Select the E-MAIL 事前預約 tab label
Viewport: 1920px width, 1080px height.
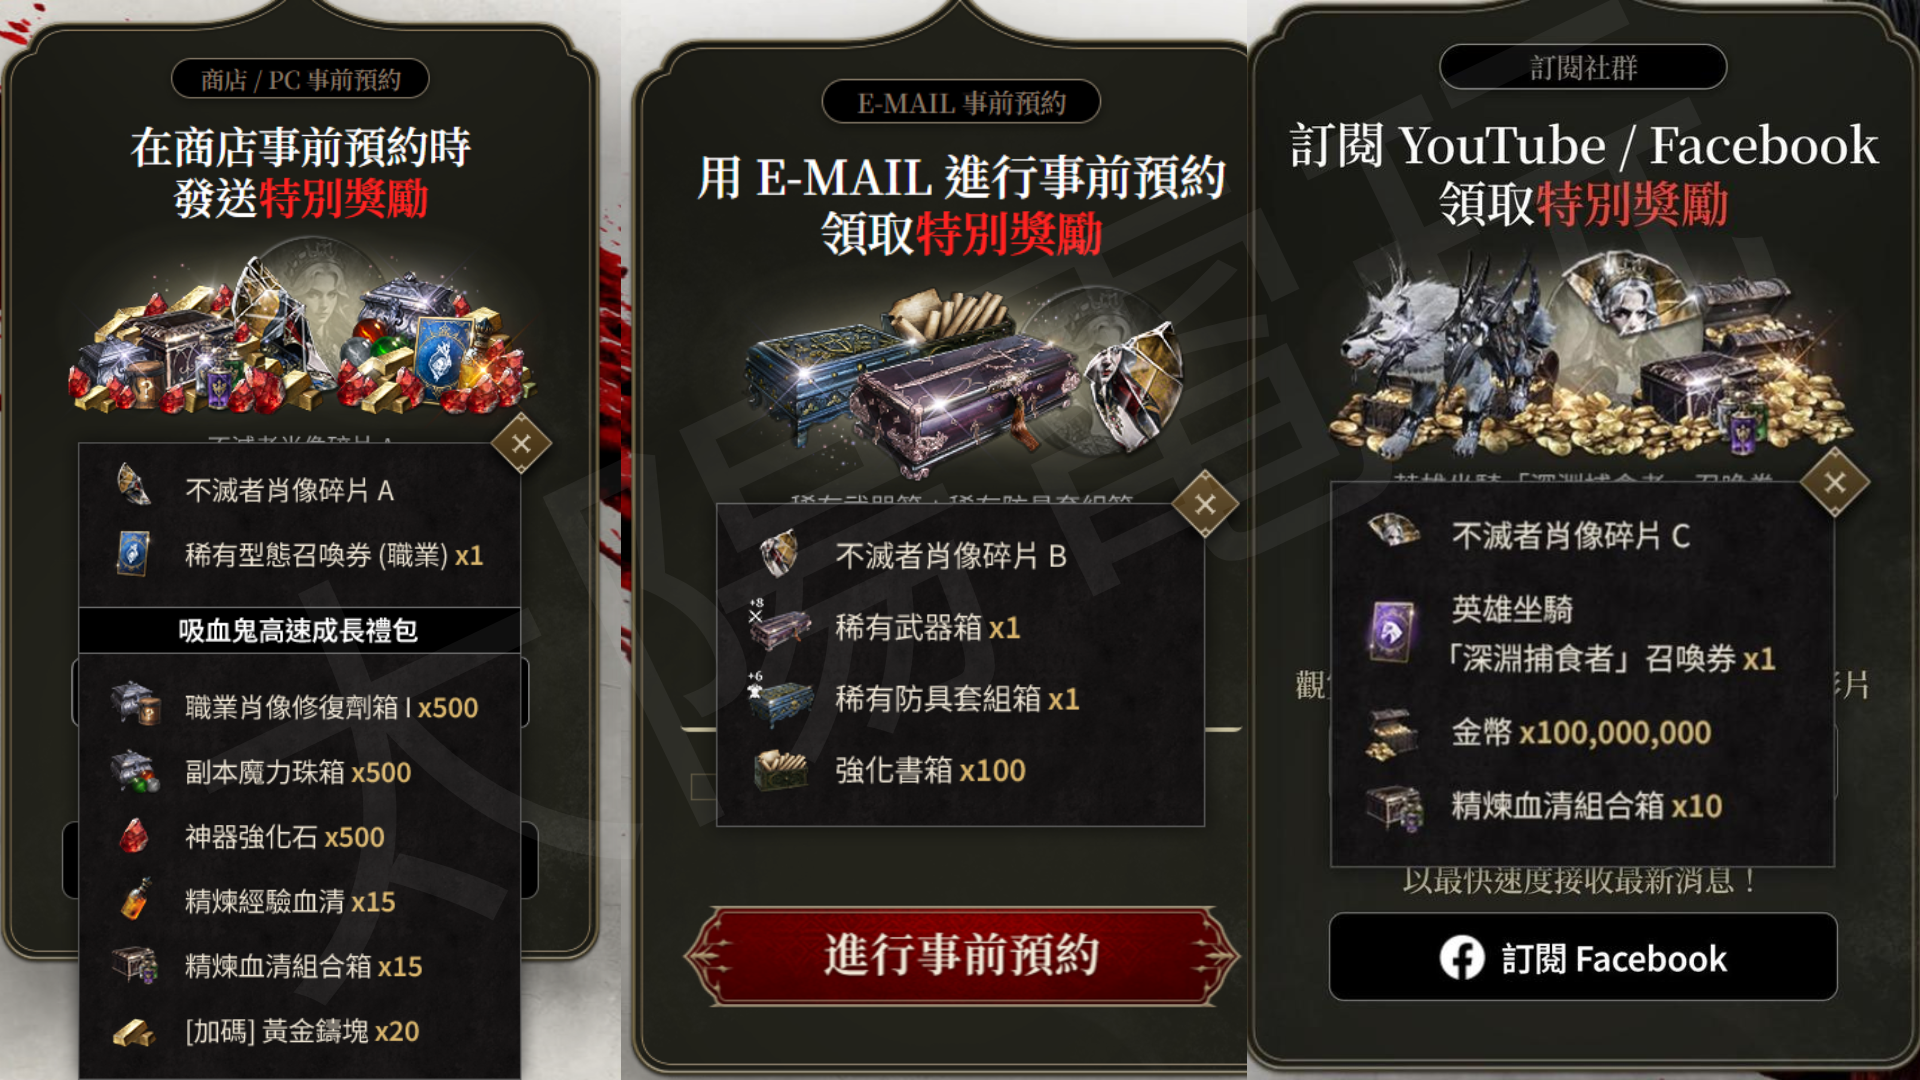[961, 102]
